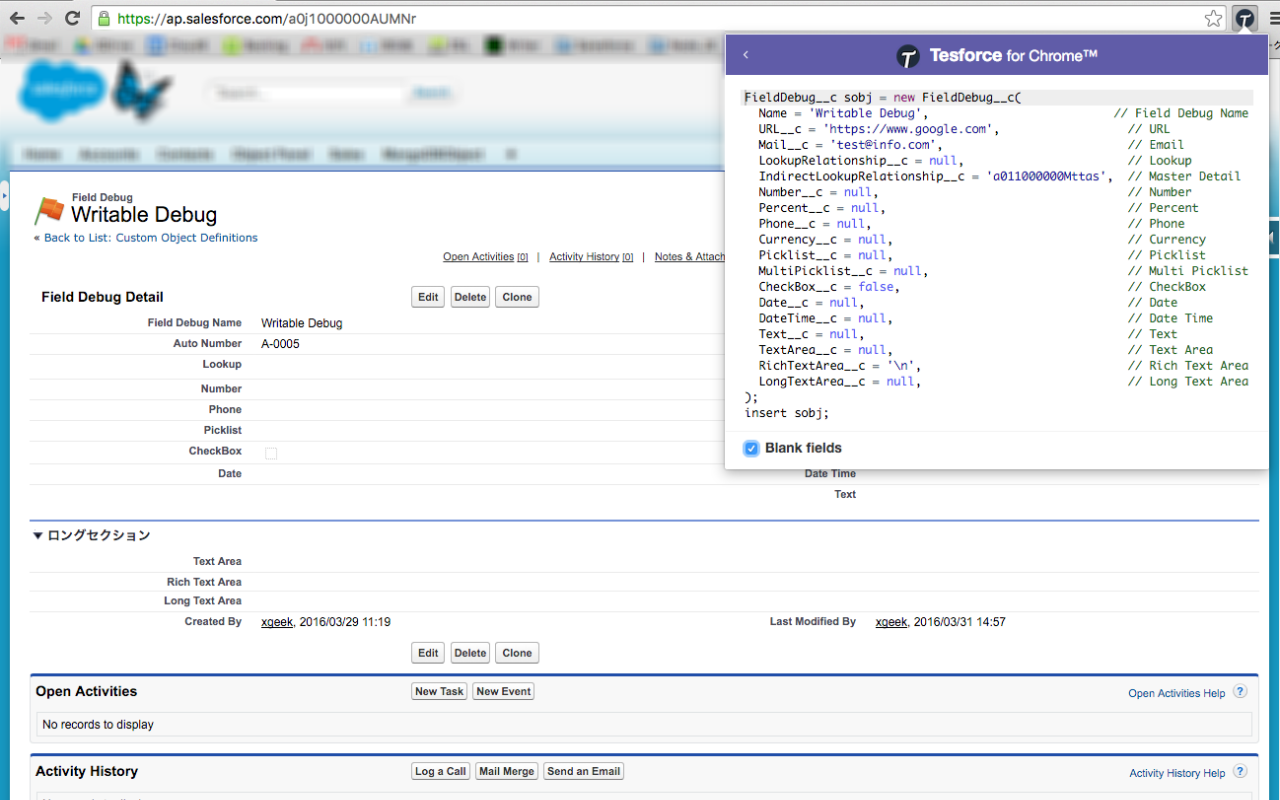Click the Log a Call button
Image resolution: width=1280 pixels, height=800 pixels.
[x=441, y=771]
